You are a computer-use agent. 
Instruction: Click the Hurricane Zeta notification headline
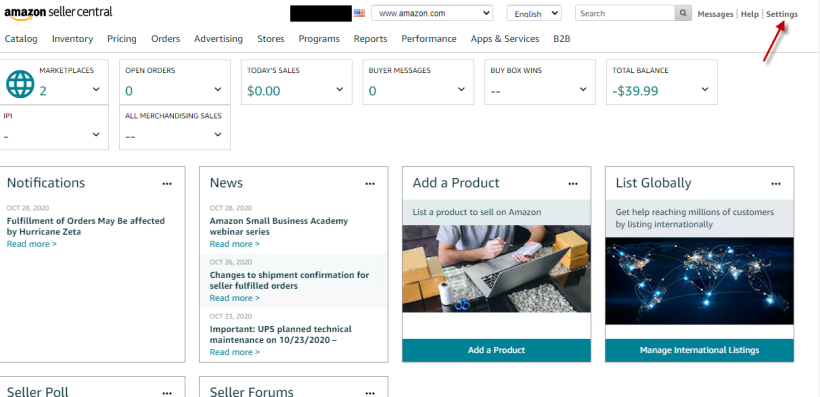pyautogui.click(x=86, y=226)
